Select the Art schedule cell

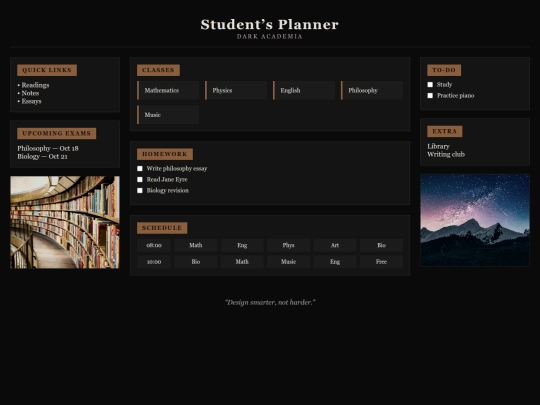[335, 245]
